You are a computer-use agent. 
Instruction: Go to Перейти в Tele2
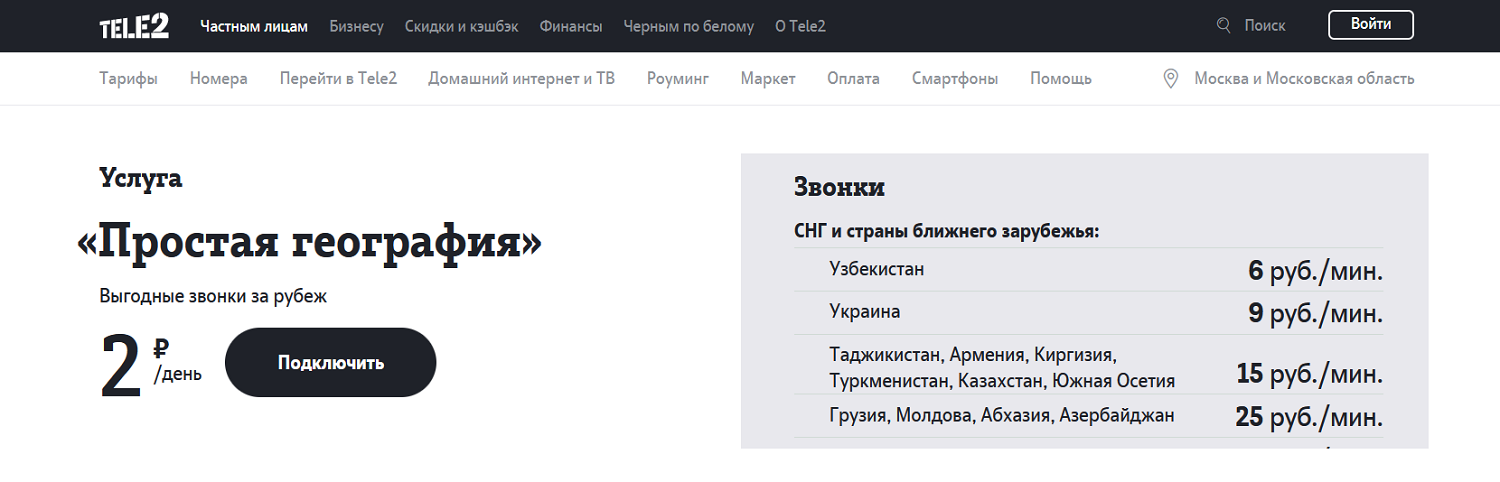tap(338, 79)
